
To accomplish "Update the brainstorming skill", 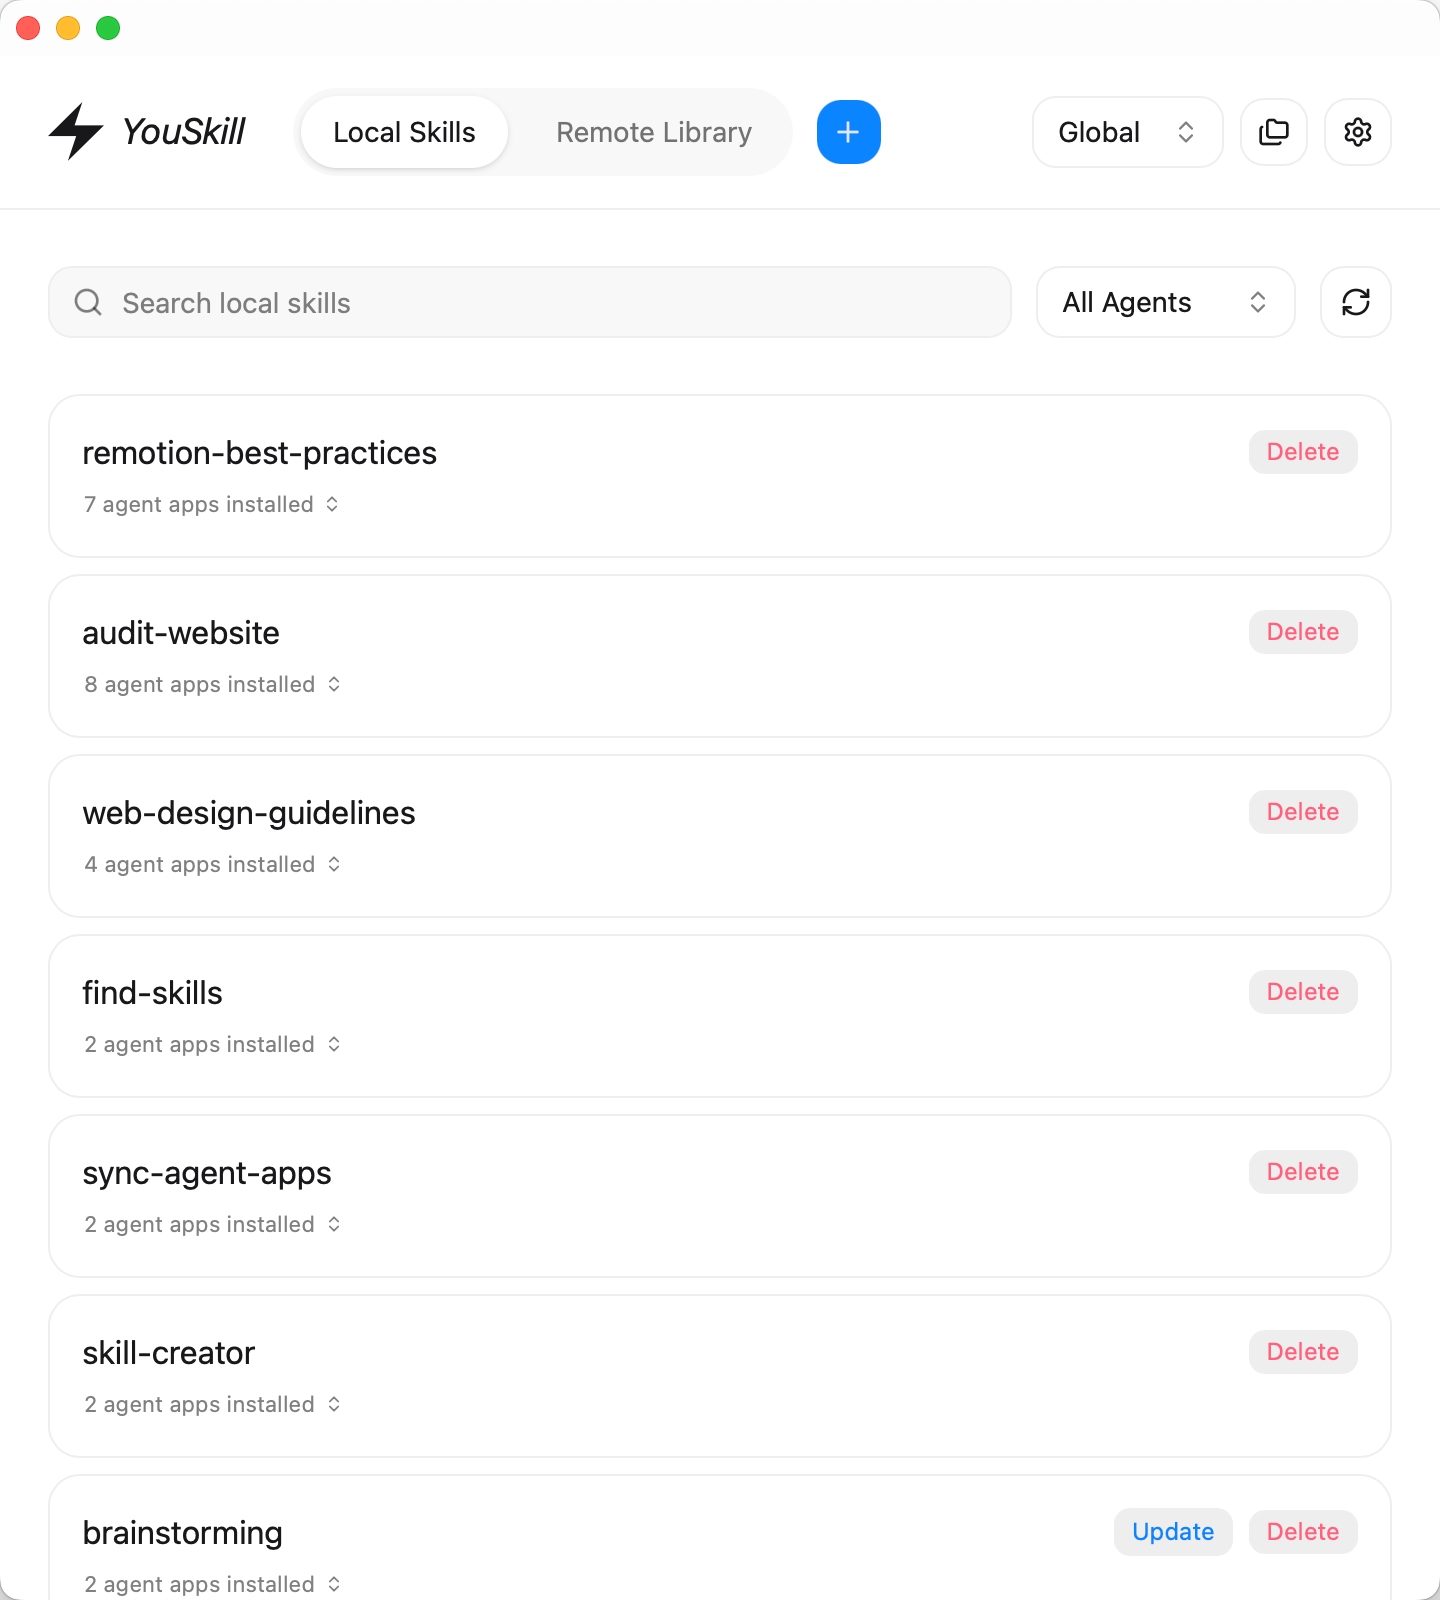I will click(x=1172, y=1531).
